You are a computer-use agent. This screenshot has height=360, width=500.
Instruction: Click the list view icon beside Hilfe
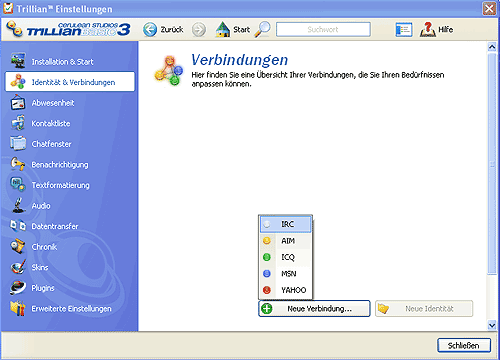(x=404, y=30)
